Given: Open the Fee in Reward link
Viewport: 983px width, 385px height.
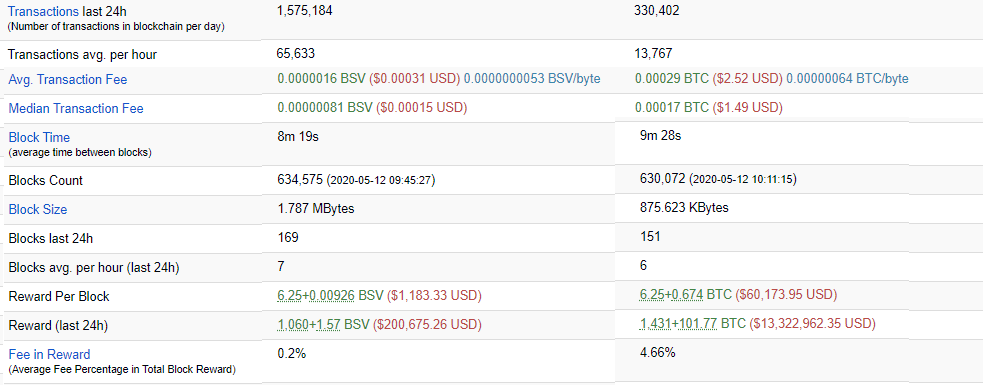Looking at the screenshot, I should (x=50, y=354).
